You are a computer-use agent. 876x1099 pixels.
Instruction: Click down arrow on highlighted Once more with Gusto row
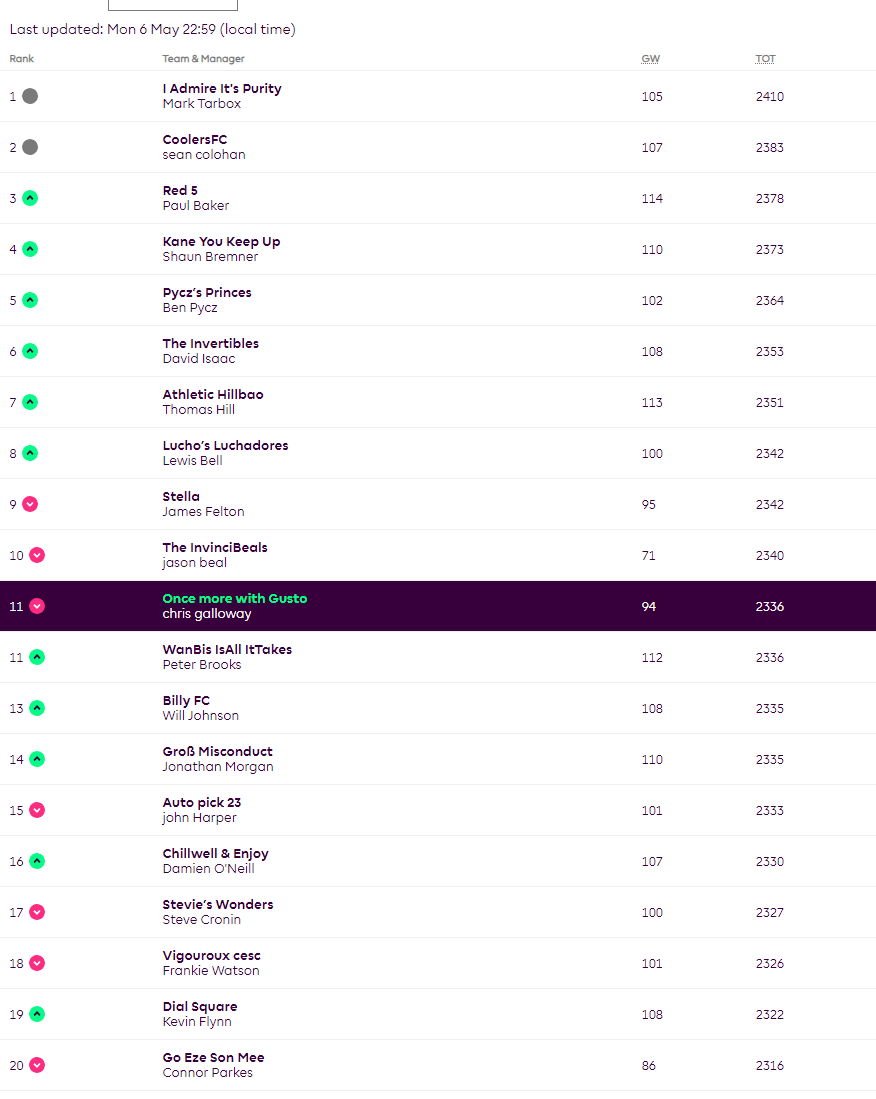pos(37,606)
